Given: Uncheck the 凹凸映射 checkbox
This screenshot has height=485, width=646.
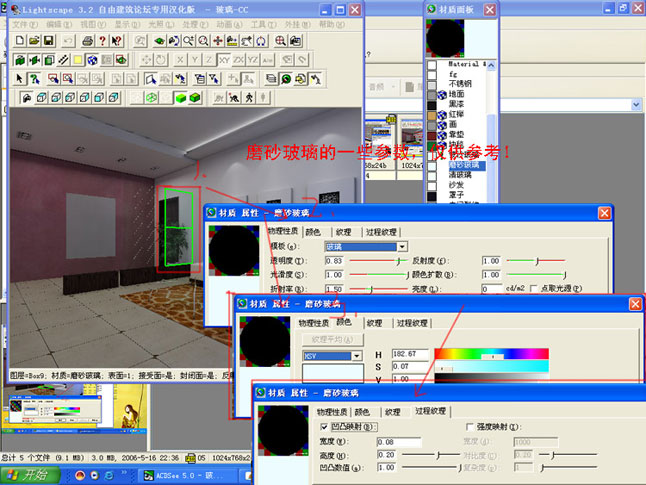Looking at the screenshot, I should (322, 427).
